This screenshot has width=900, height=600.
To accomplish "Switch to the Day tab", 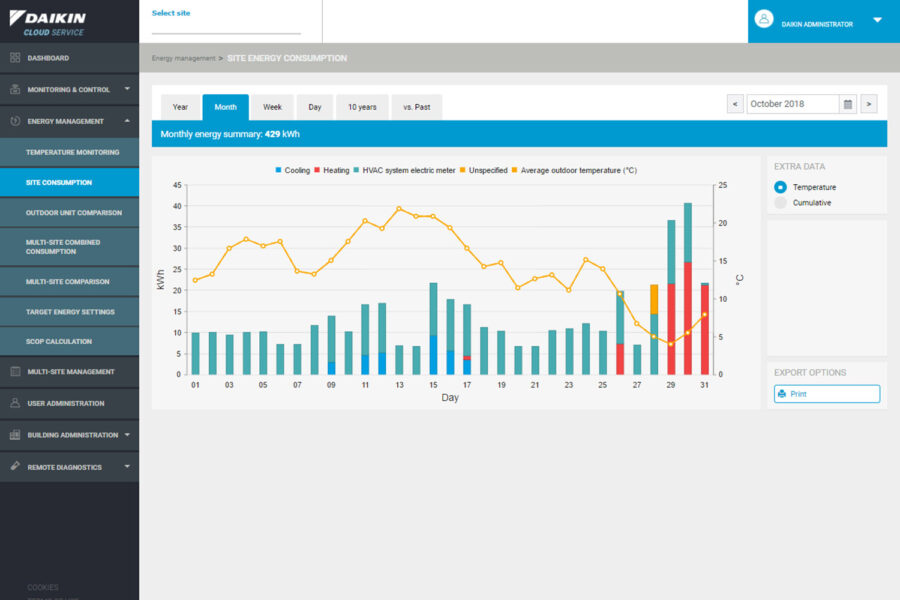I will [x=315, y=107].
